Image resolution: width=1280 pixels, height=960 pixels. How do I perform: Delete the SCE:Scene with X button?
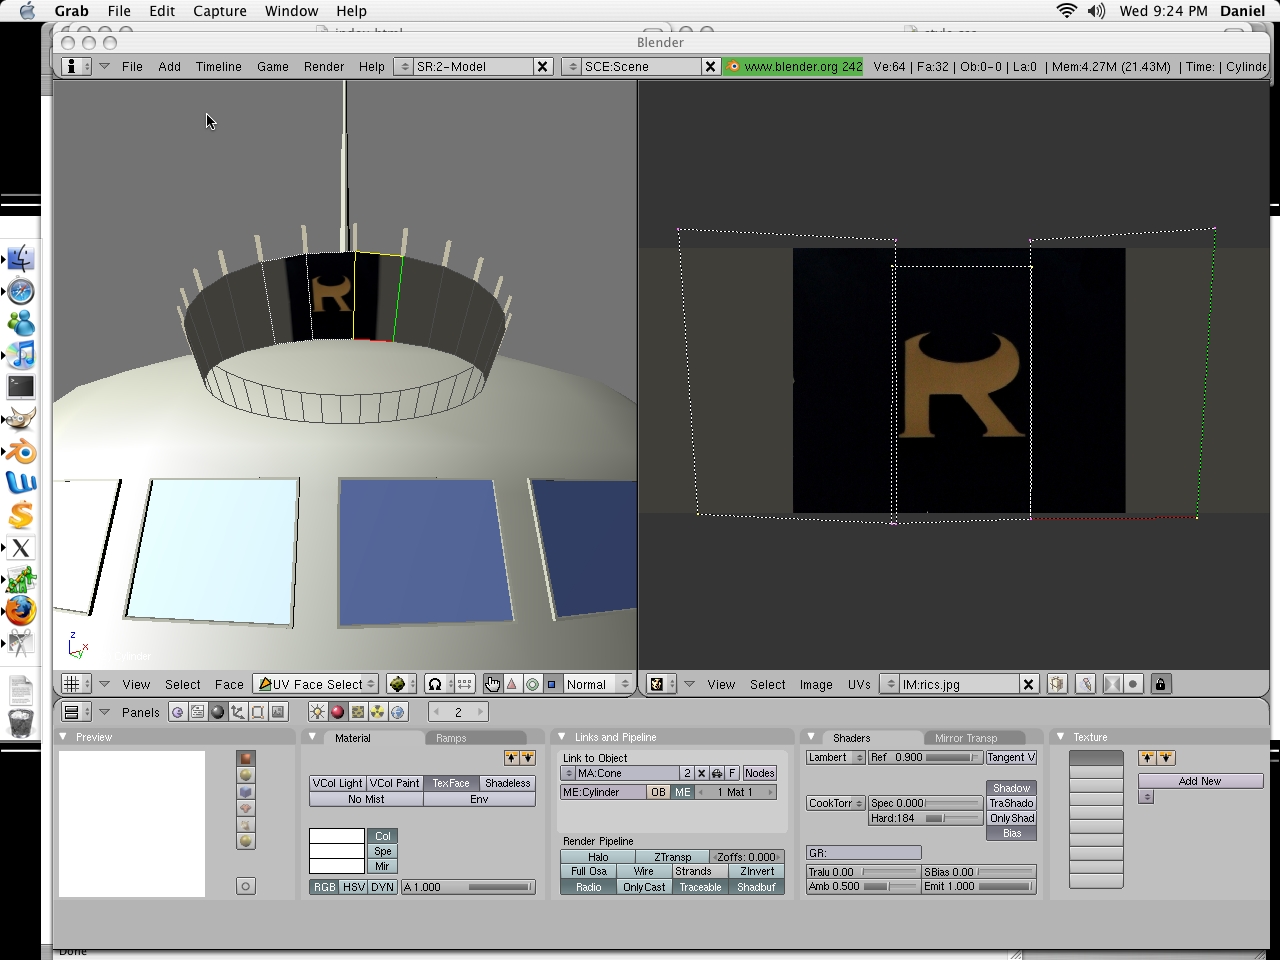(x=710, y=66)
